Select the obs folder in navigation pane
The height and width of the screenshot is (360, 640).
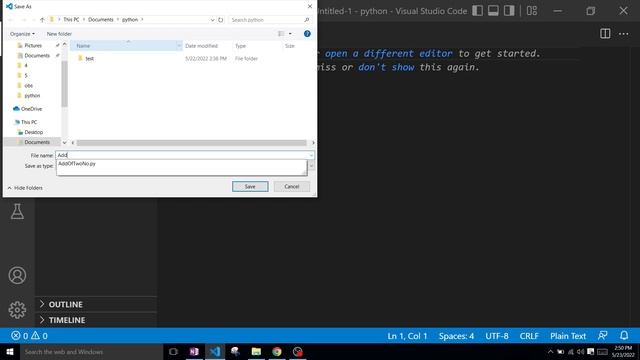pos(28,85)
